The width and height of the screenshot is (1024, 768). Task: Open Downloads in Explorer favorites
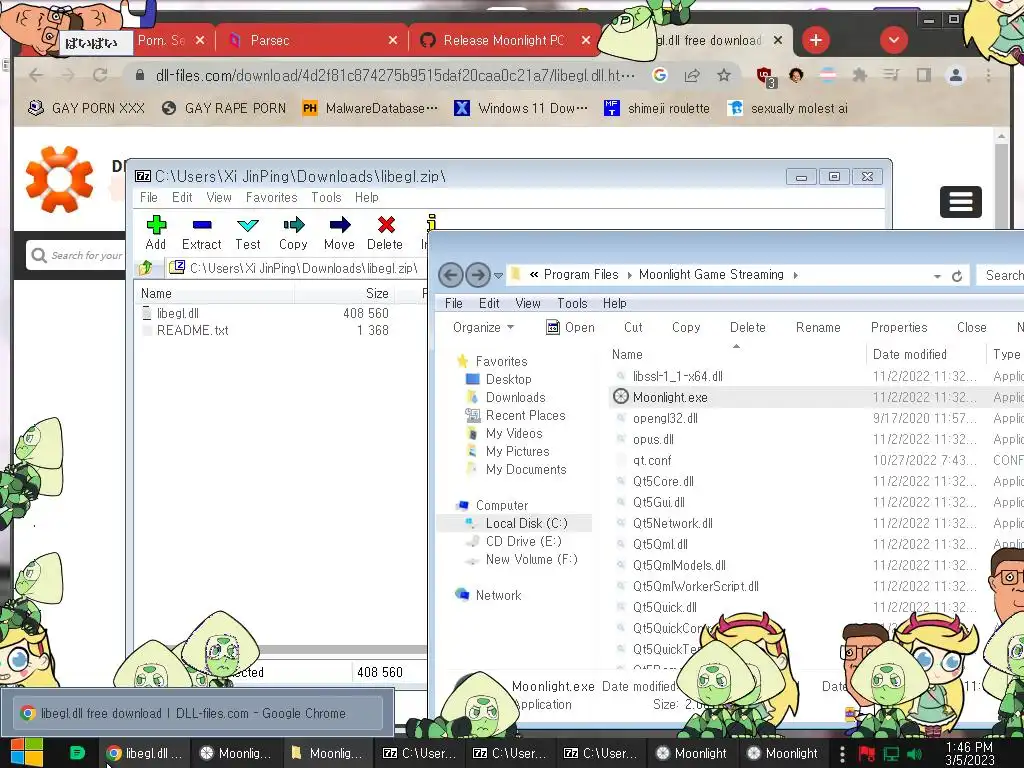click(x=515, y=397)
